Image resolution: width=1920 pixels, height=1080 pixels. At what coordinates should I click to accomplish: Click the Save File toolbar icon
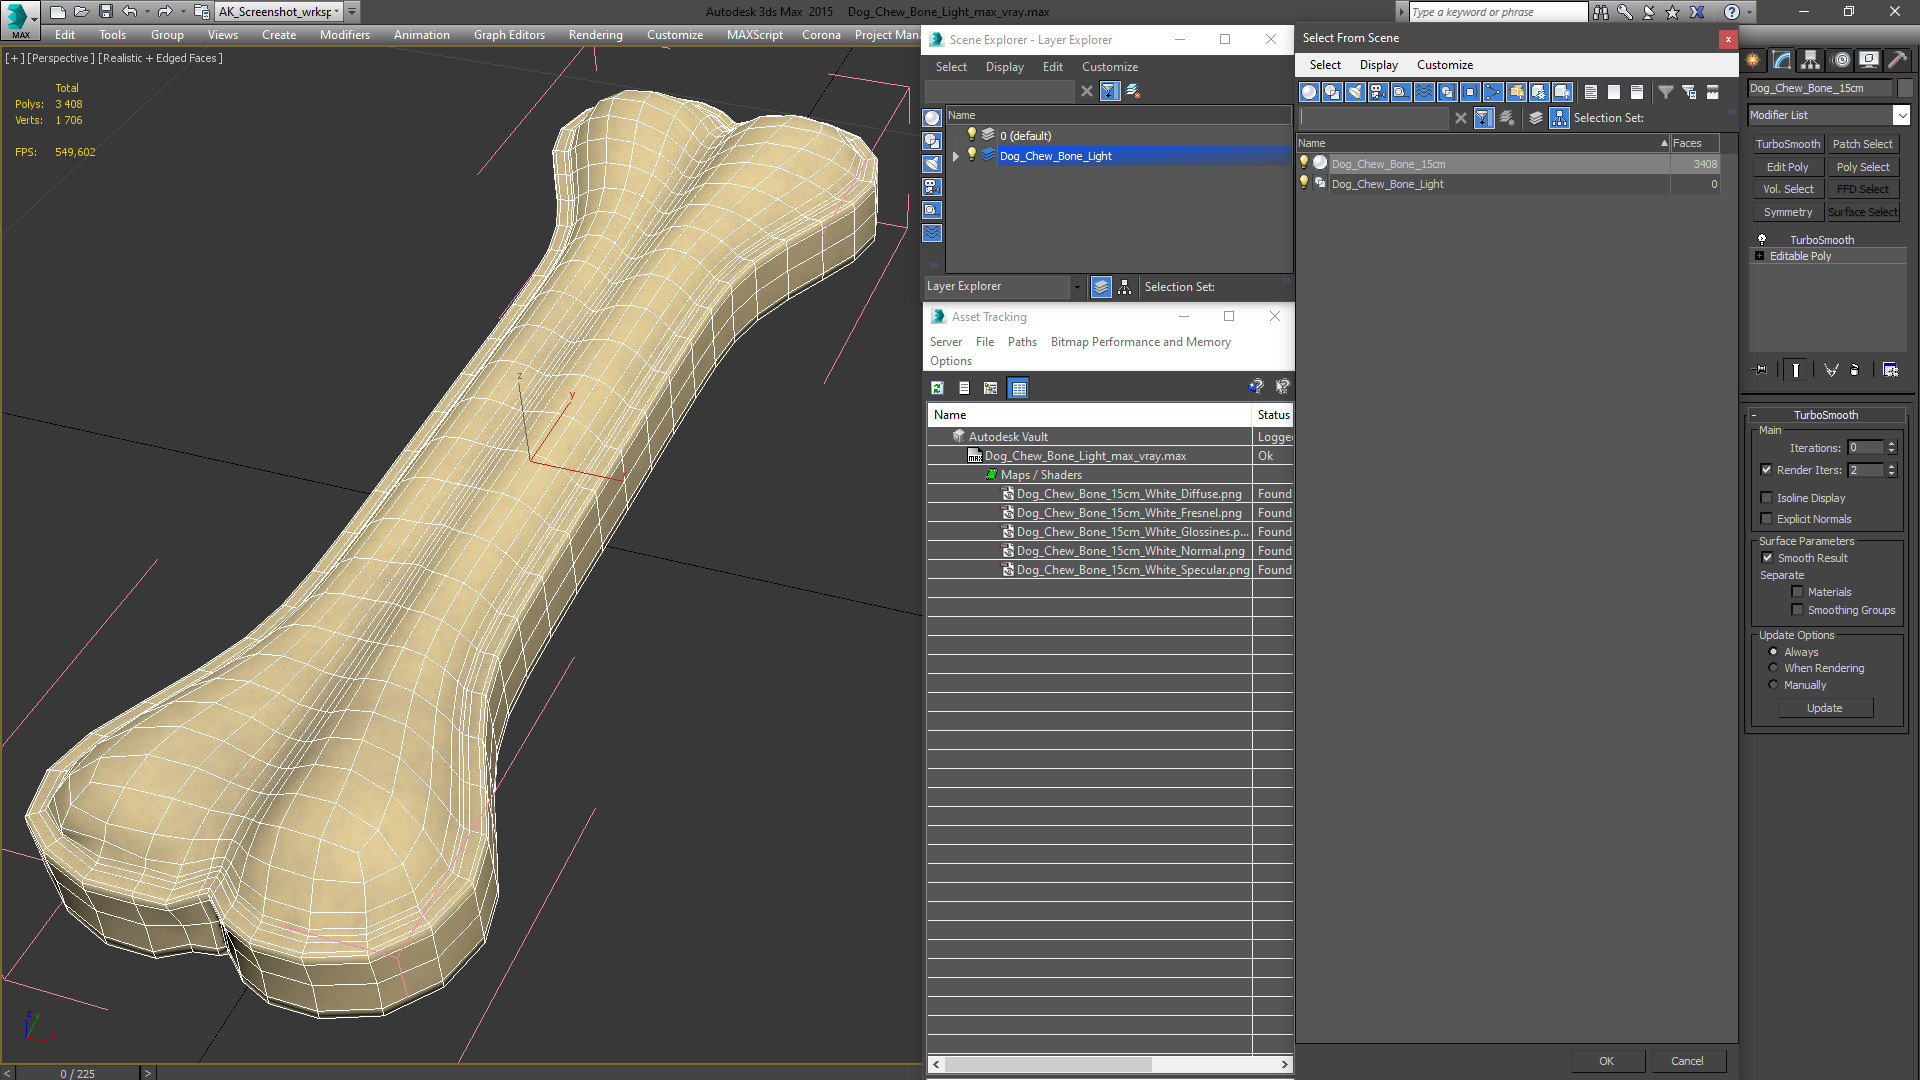105,12
